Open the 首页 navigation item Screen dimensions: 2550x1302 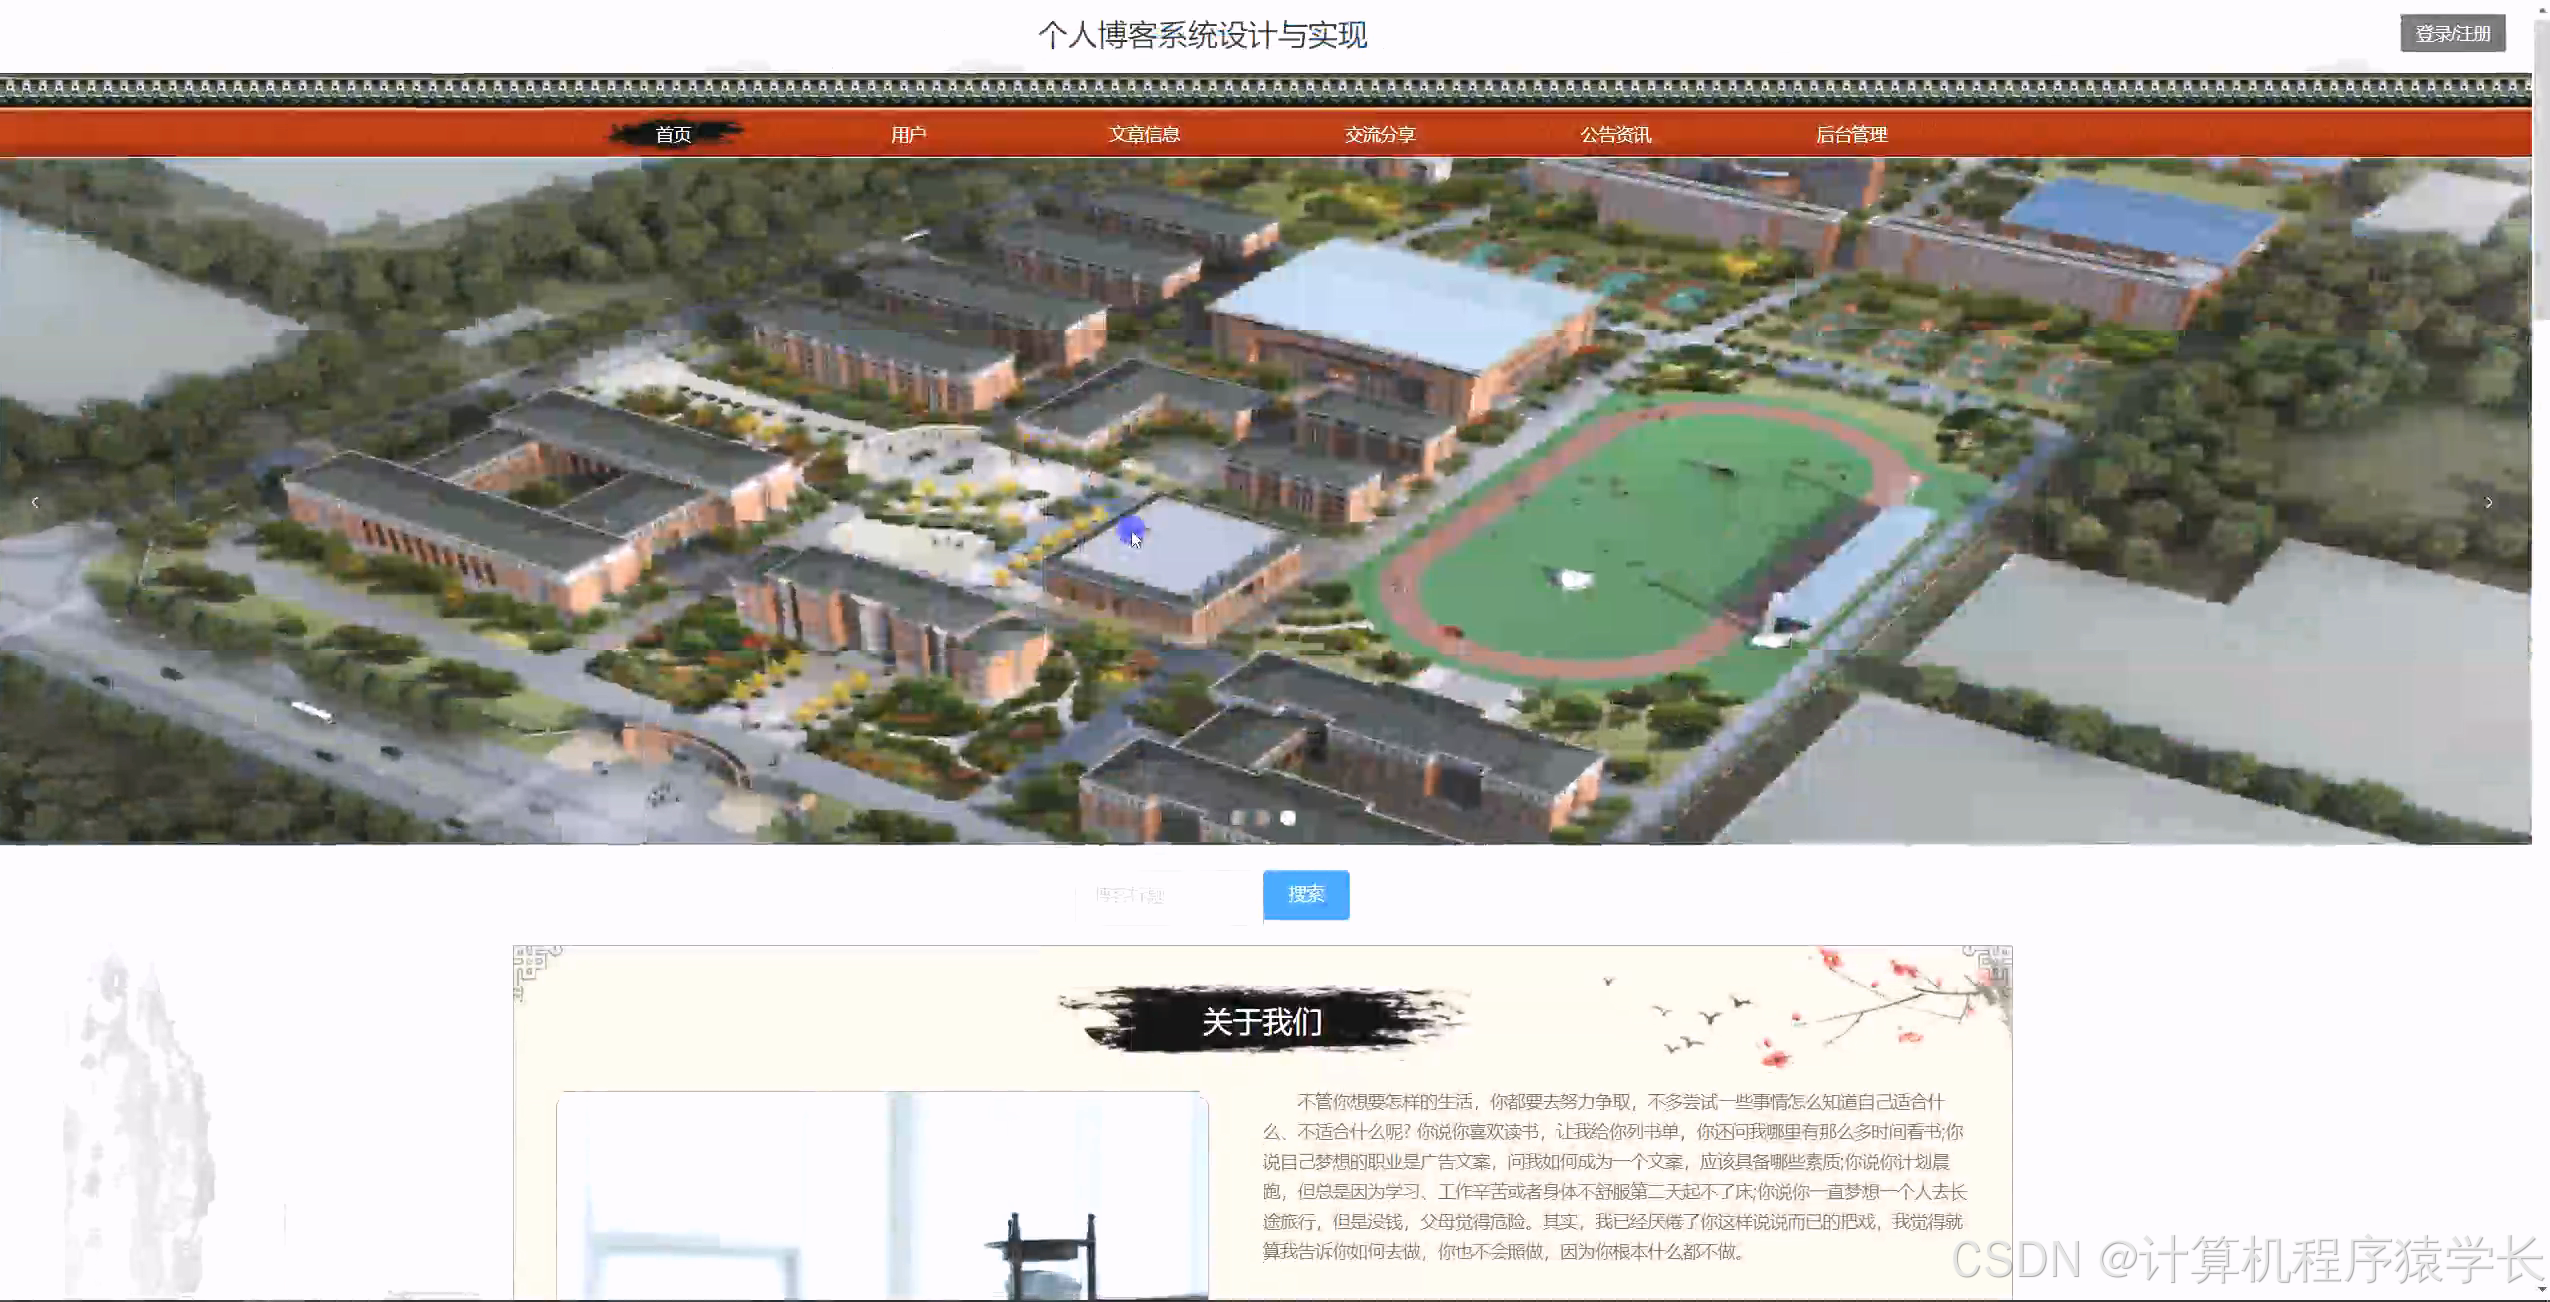pos(671,133)
